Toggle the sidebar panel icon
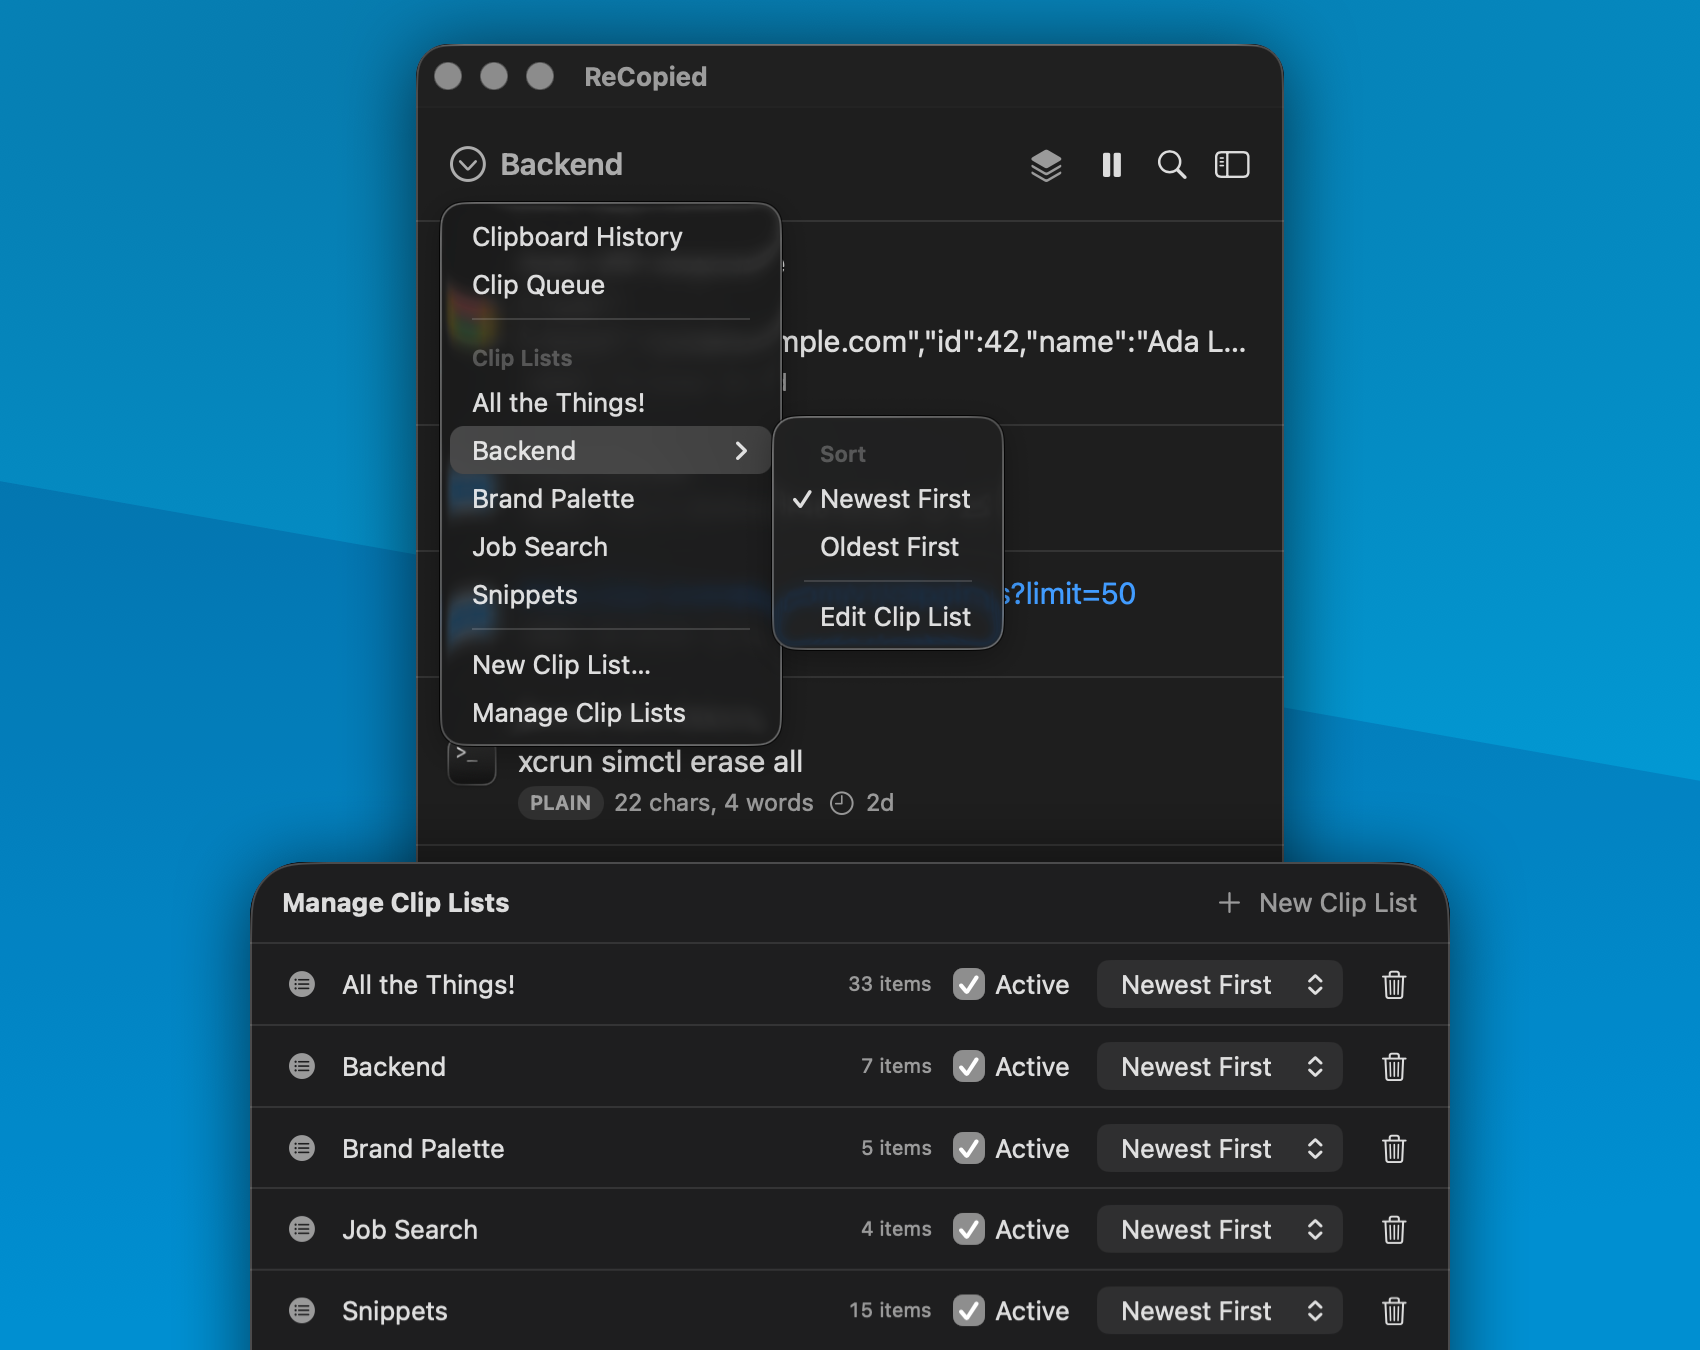This screenshot has height=1350, width=1700. point(1232,165)
